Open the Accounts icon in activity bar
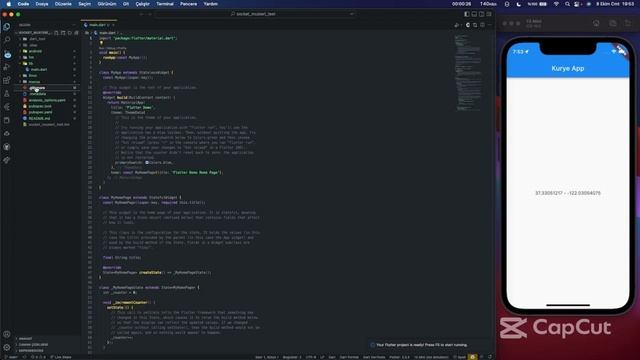640x360 pixels. [7, 334]
